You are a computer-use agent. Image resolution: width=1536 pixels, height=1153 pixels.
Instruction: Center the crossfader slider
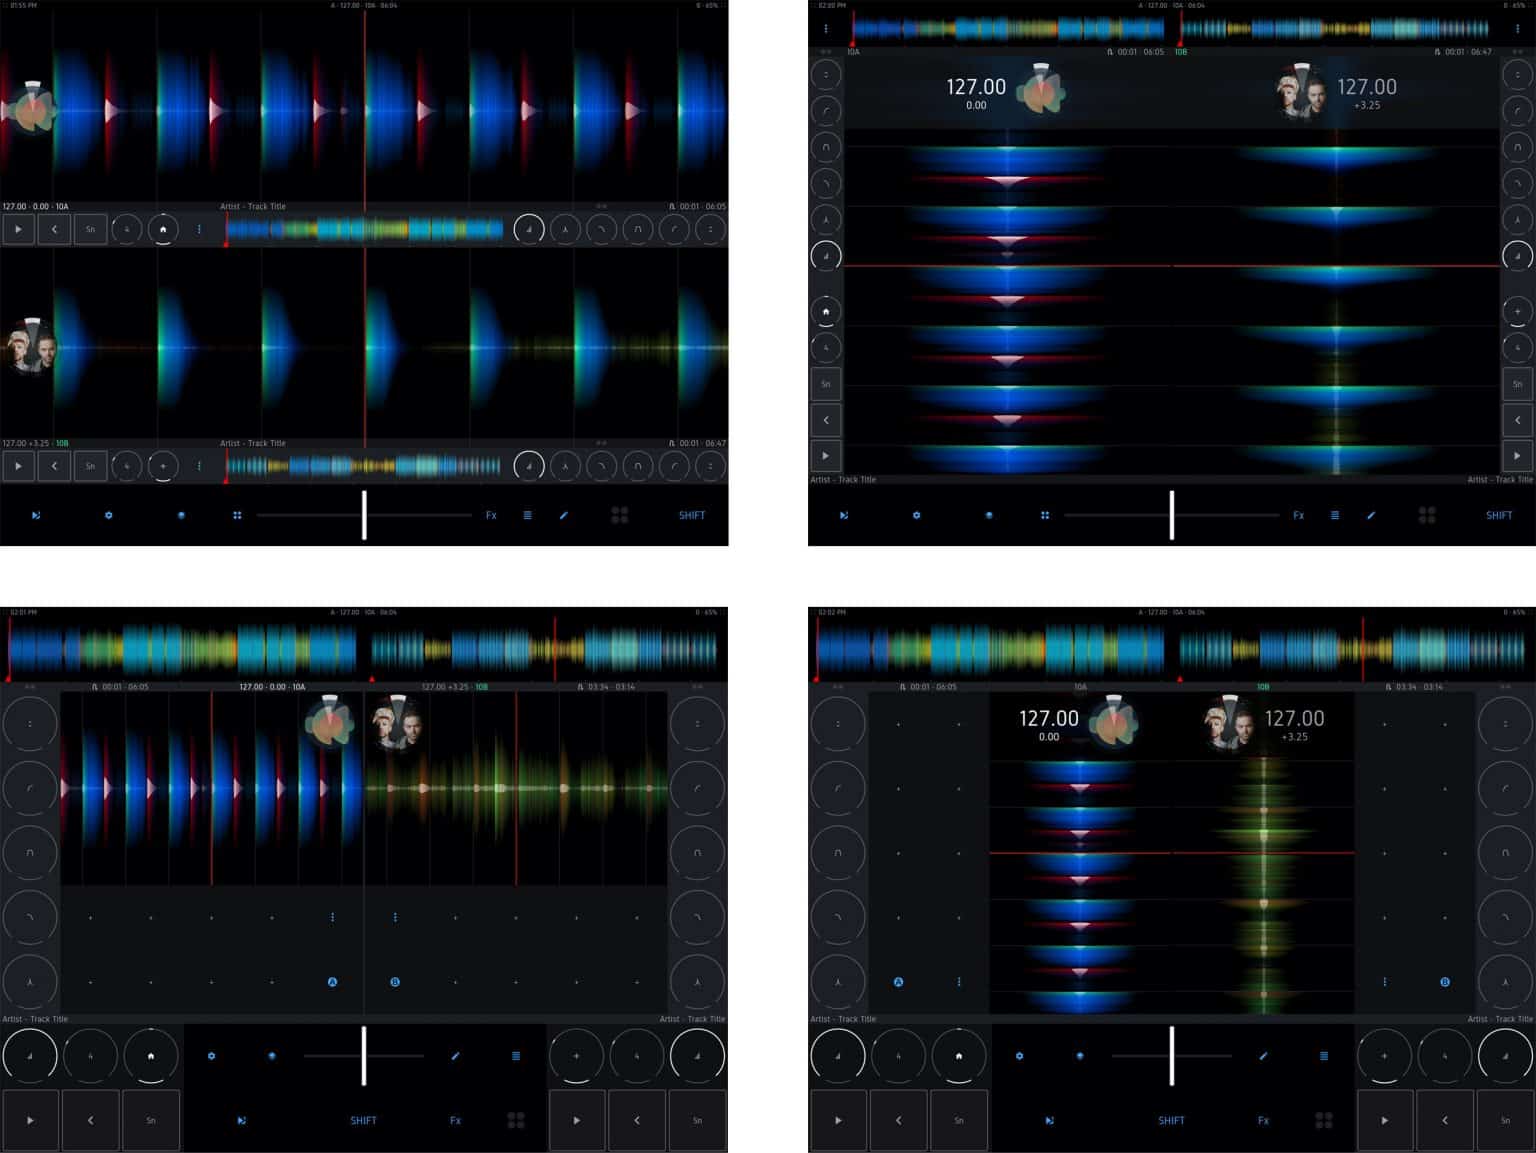[365, 515]
